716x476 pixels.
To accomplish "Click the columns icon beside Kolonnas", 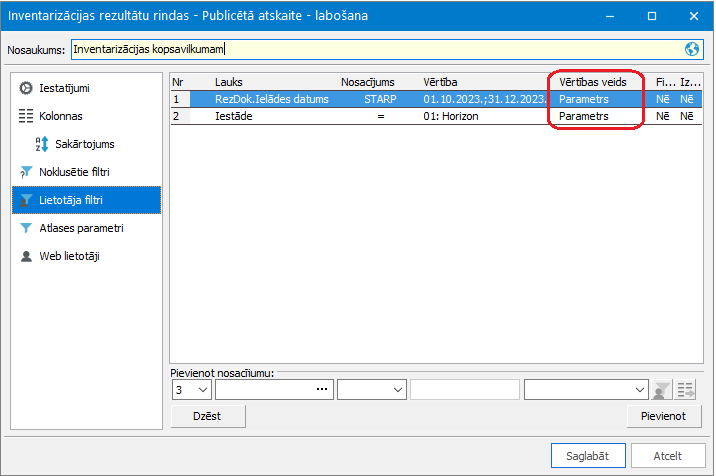I will point(26,116).
